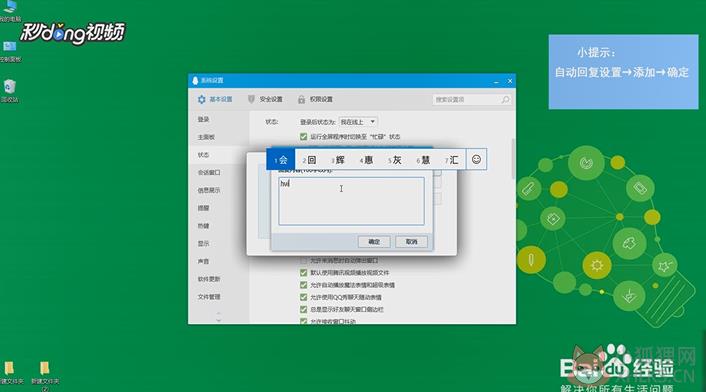
Task: Open the 控制面板 desktop icon
Action: tap(10, 51)
